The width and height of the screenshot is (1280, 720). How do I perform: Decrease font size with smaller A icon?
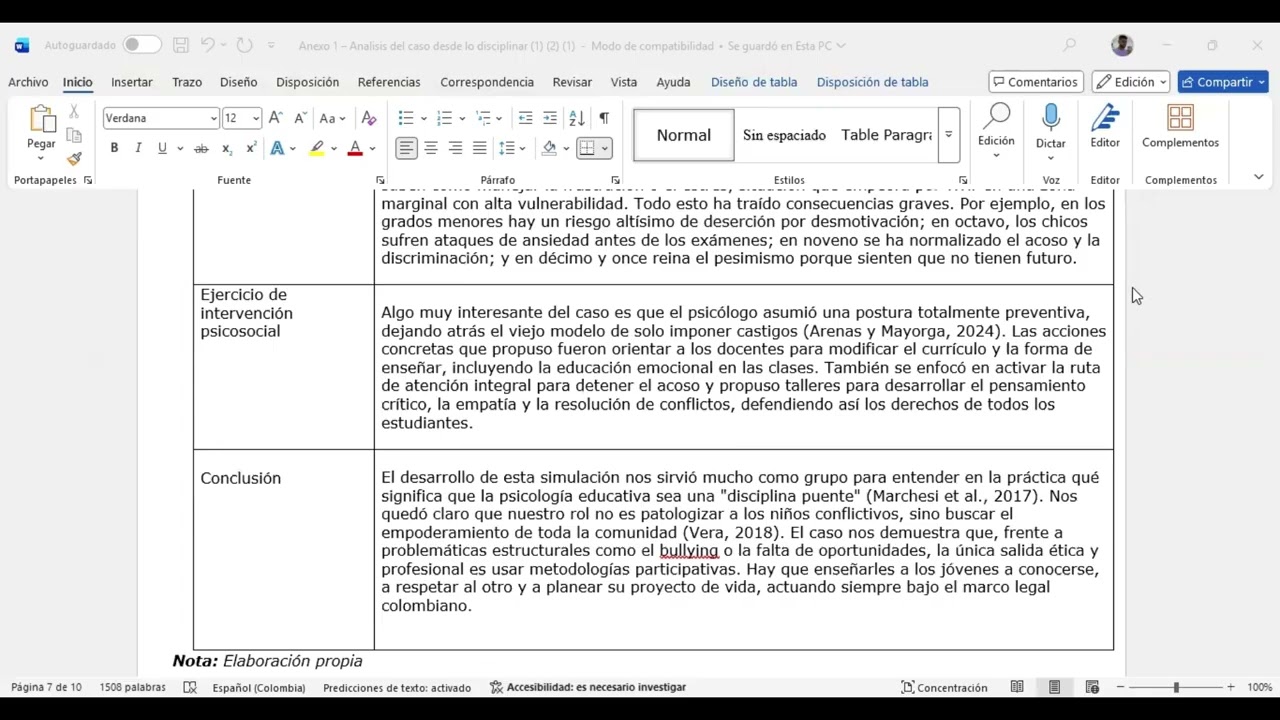[x=300, y=118]
